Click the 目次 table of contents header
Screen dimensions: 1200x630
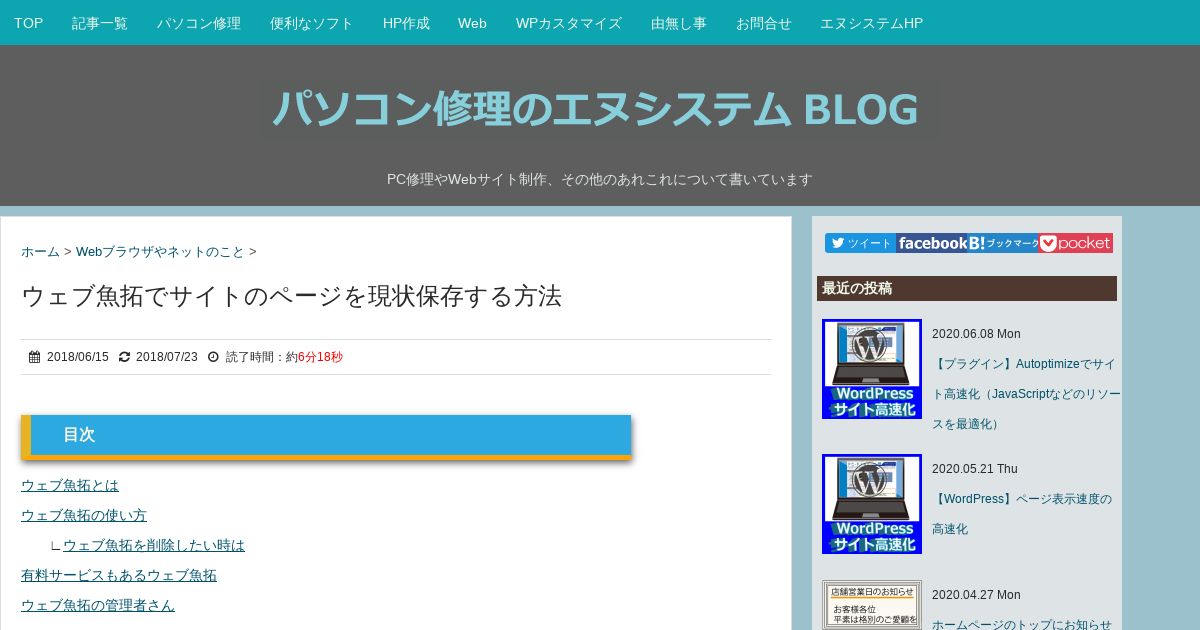point(326,435)
